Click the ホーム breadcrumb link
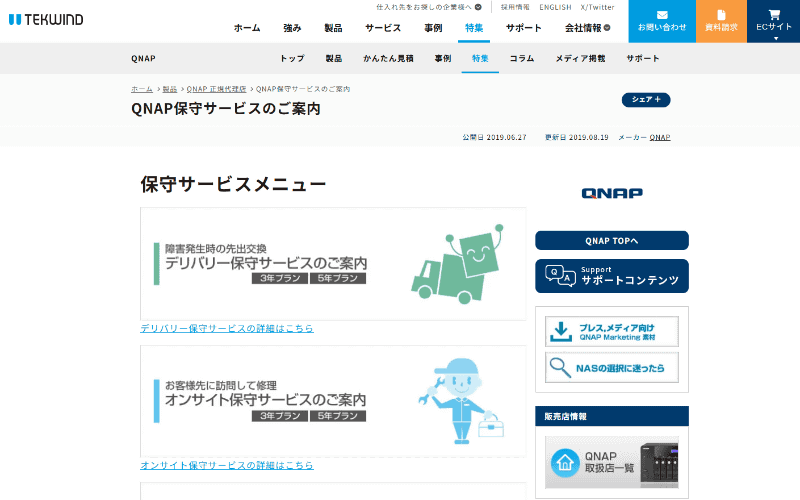The width and height of the screenshot is (800, 500). coord(142,89)
